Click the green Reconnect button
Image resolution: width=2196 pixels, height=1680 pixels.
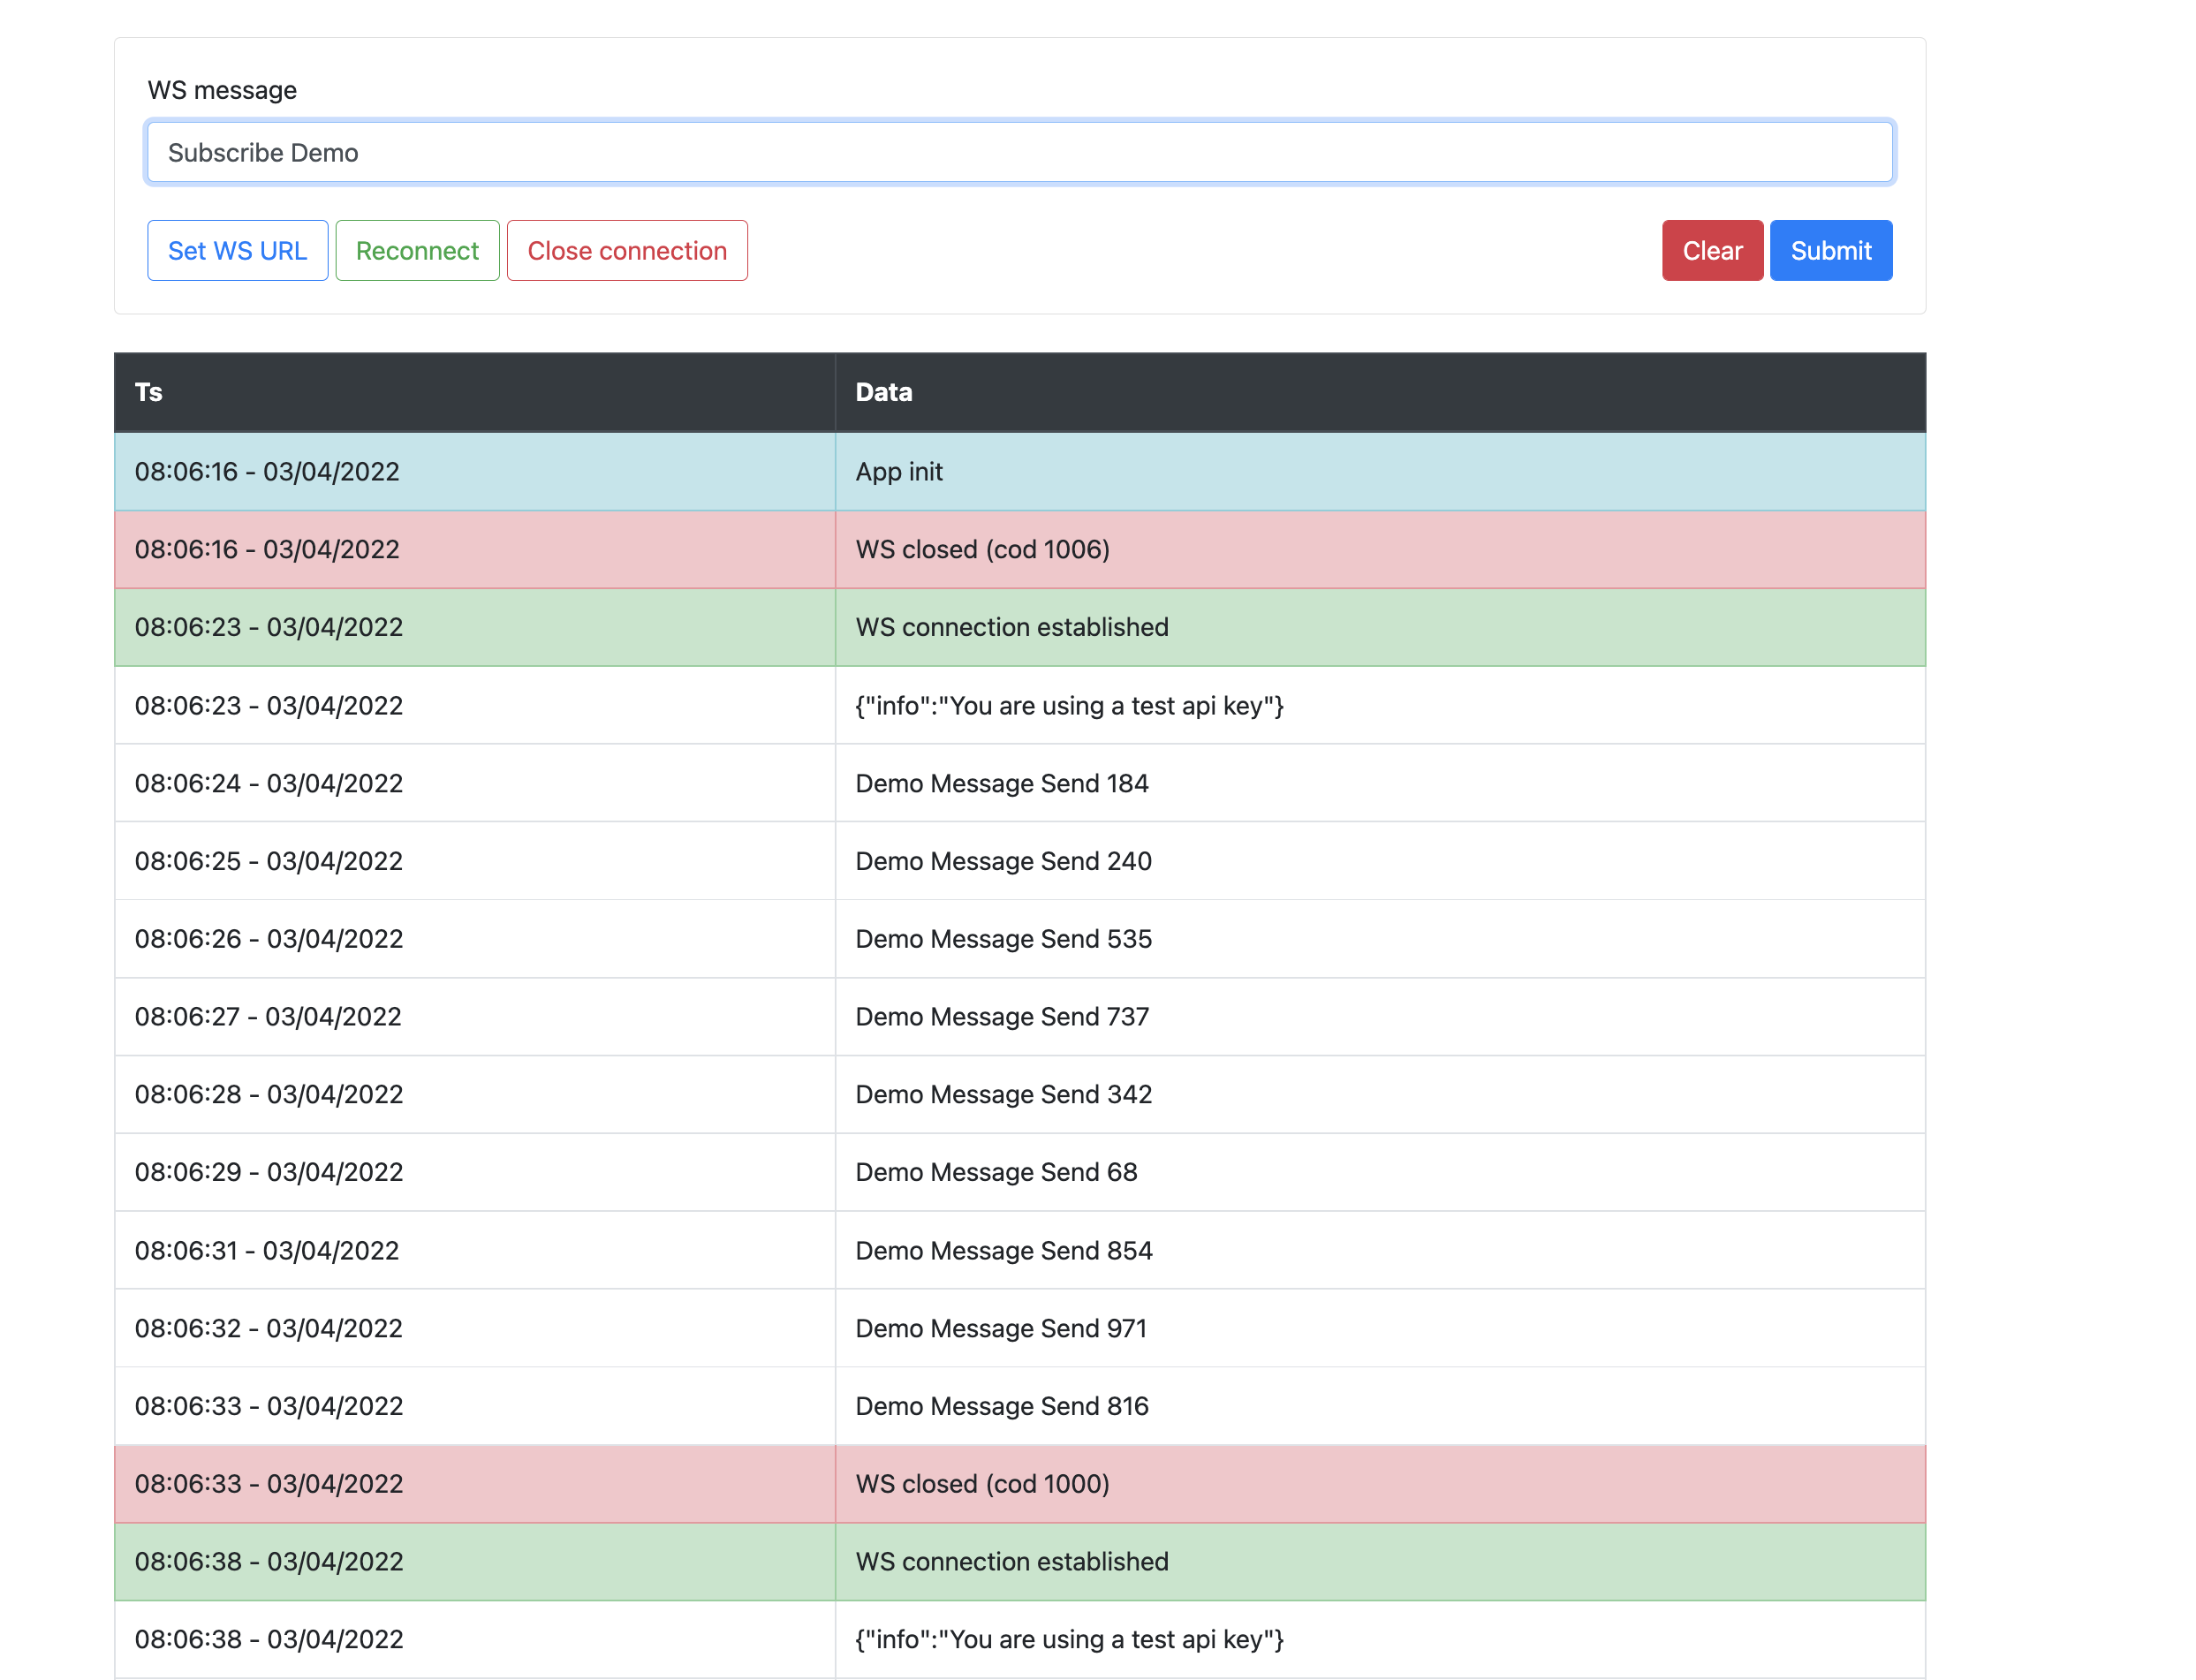(417, 251)
